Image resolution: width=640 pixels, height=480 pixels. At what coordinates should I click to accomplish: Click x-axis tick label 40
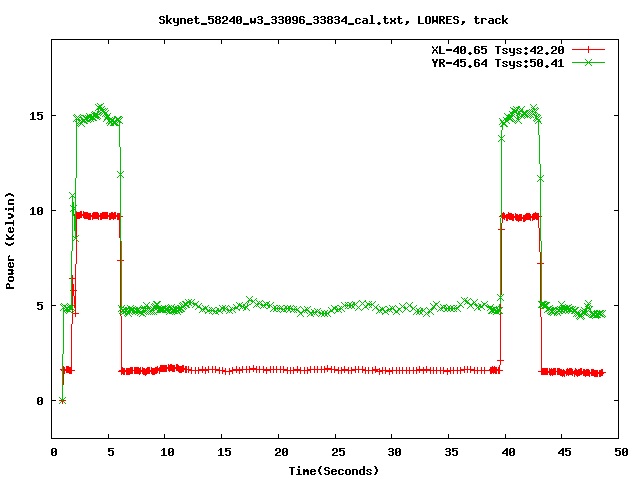click(x=508, y=452)
